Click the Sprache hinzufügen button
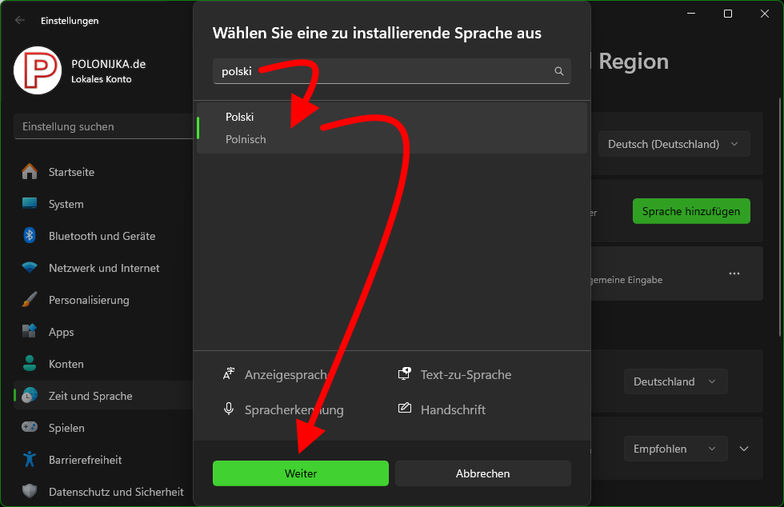 click(690, 211)
